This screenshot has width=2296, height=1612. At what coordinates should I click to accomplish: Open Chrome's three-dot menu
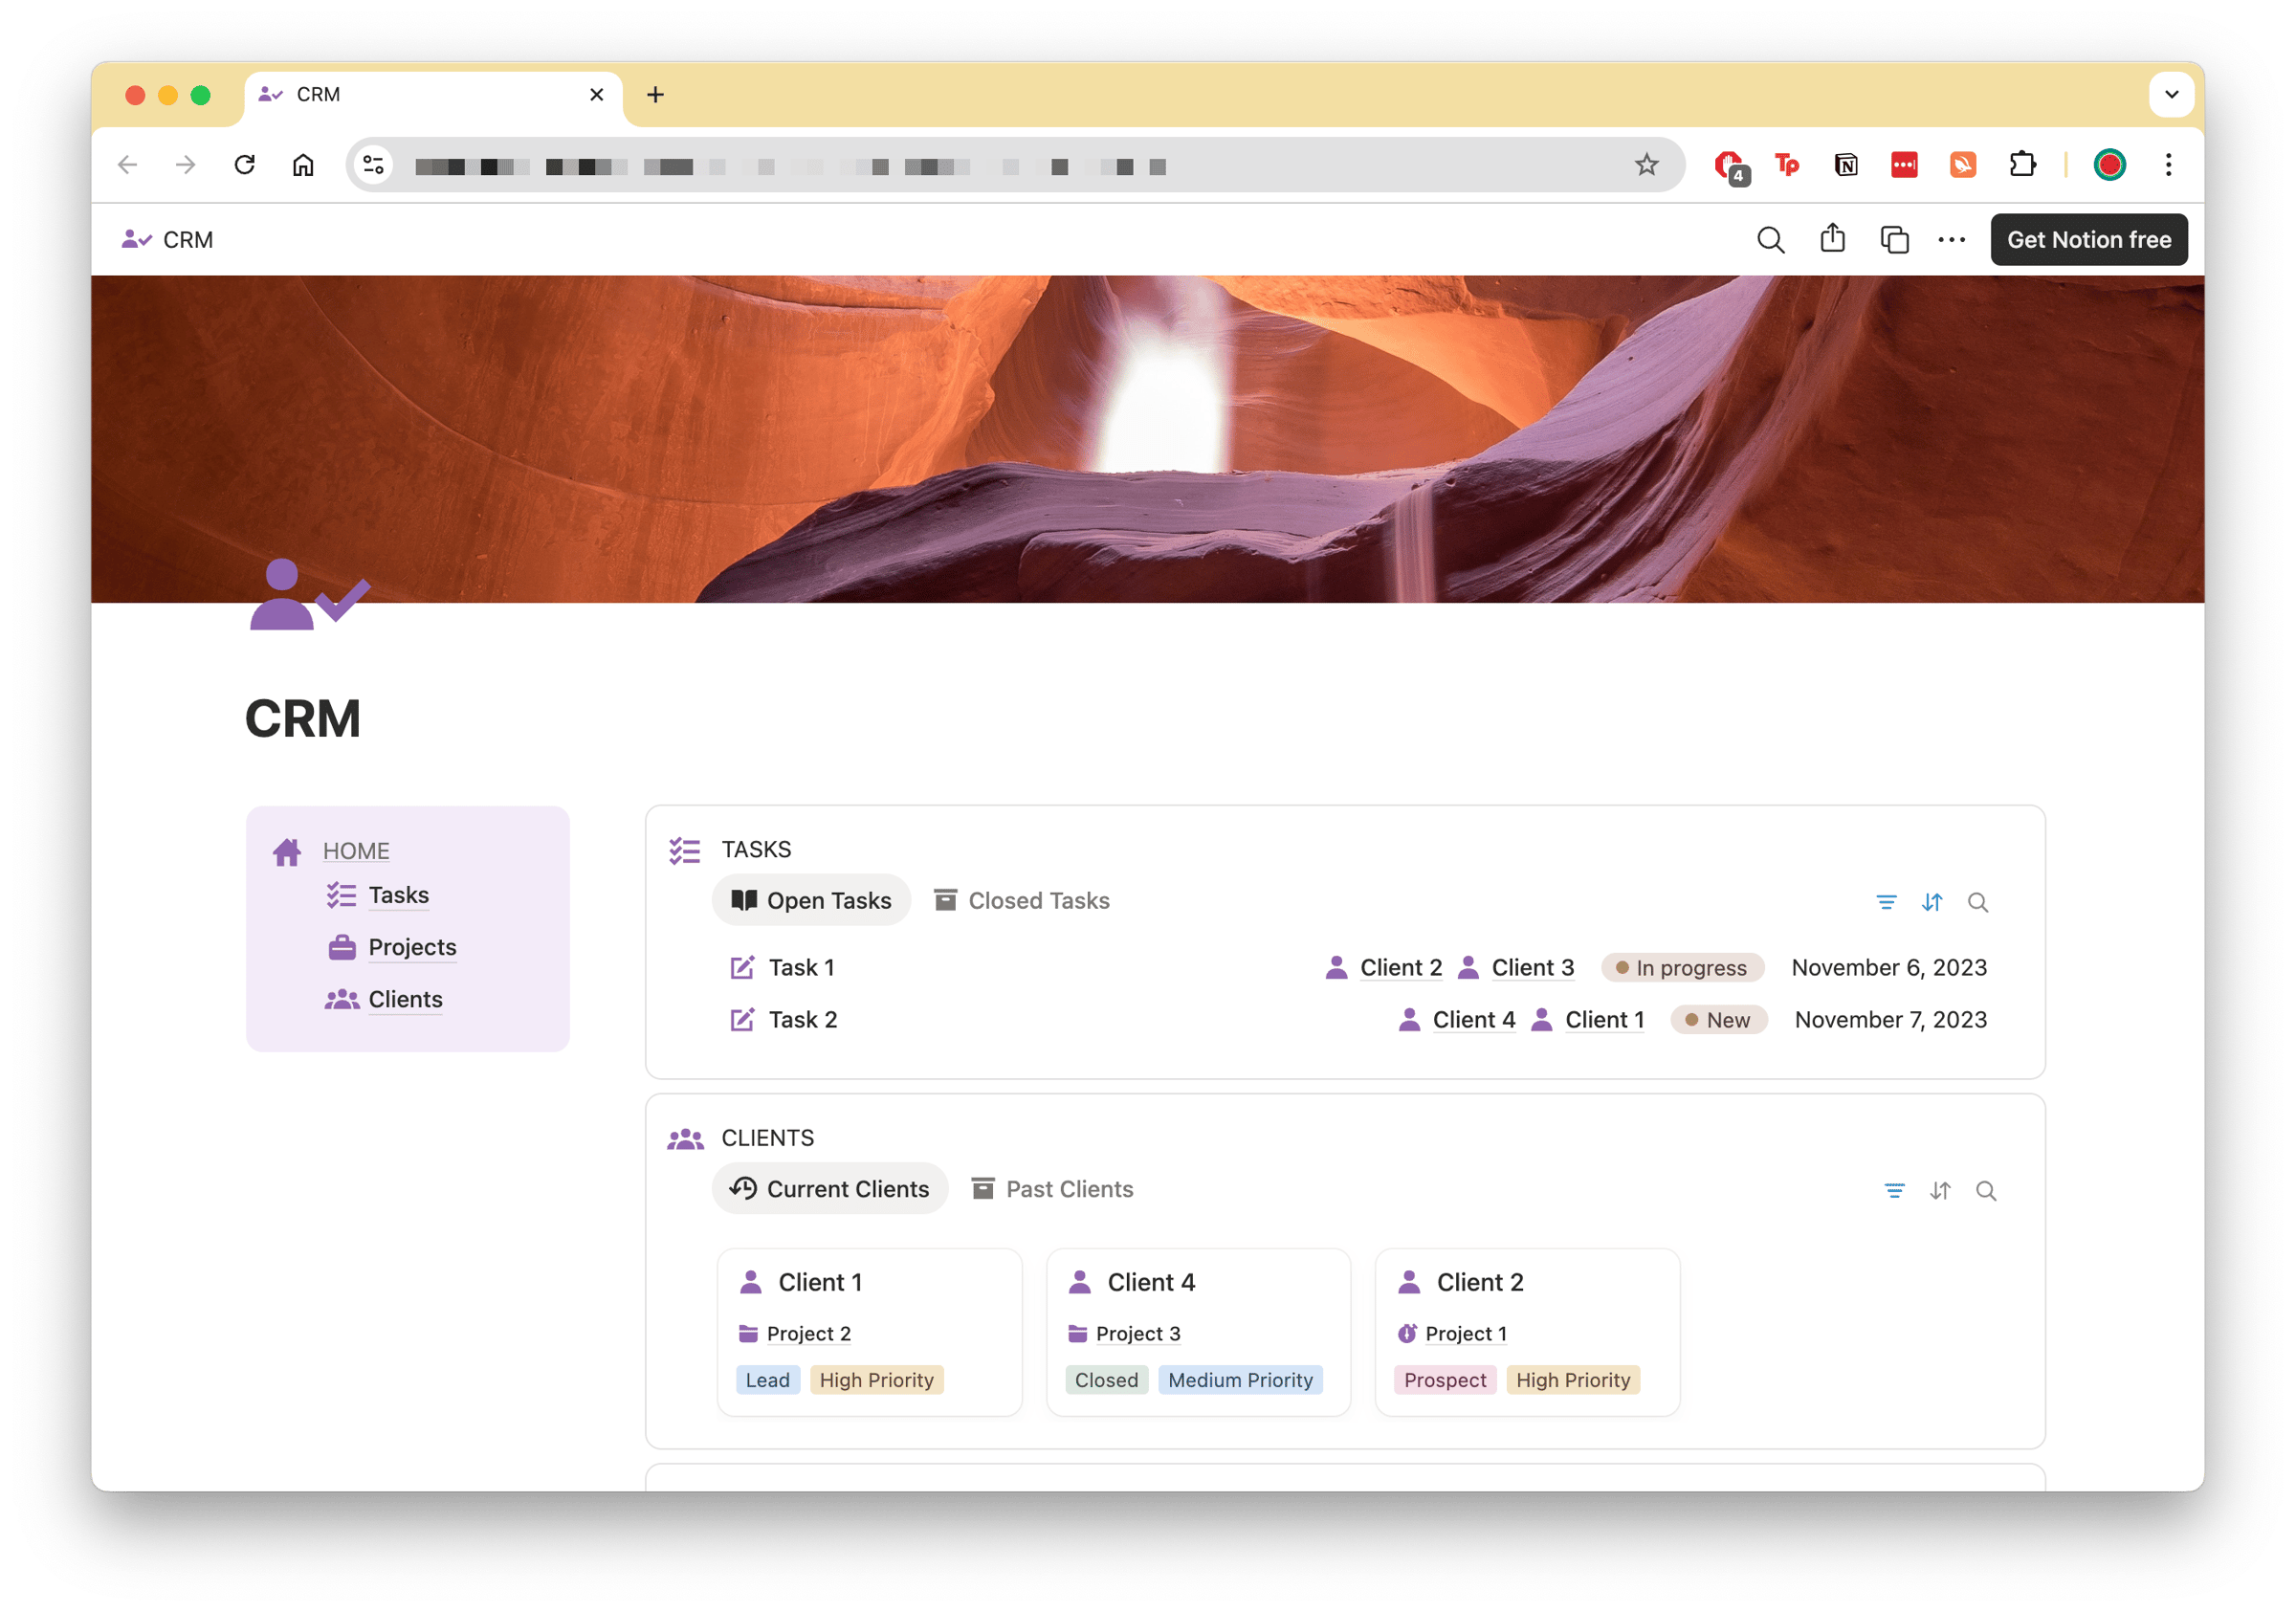point(2167,164)
